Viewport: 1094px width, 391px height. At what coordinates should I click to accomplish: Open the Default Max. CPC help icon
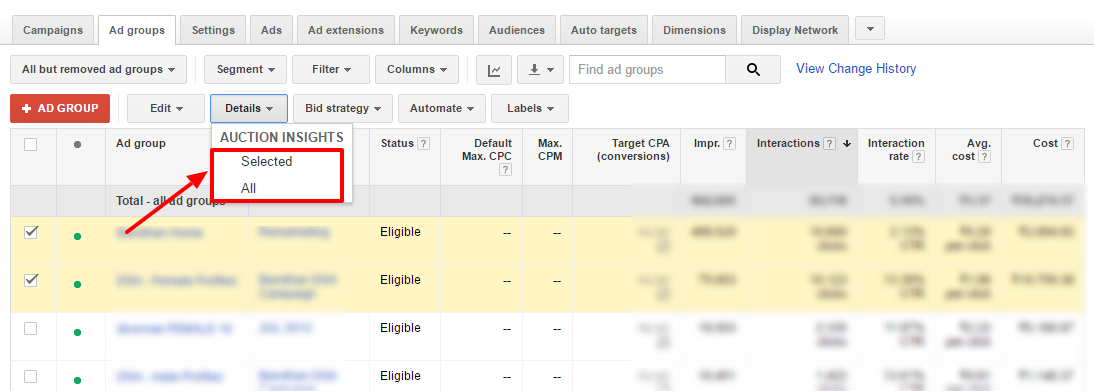(506, 170)
